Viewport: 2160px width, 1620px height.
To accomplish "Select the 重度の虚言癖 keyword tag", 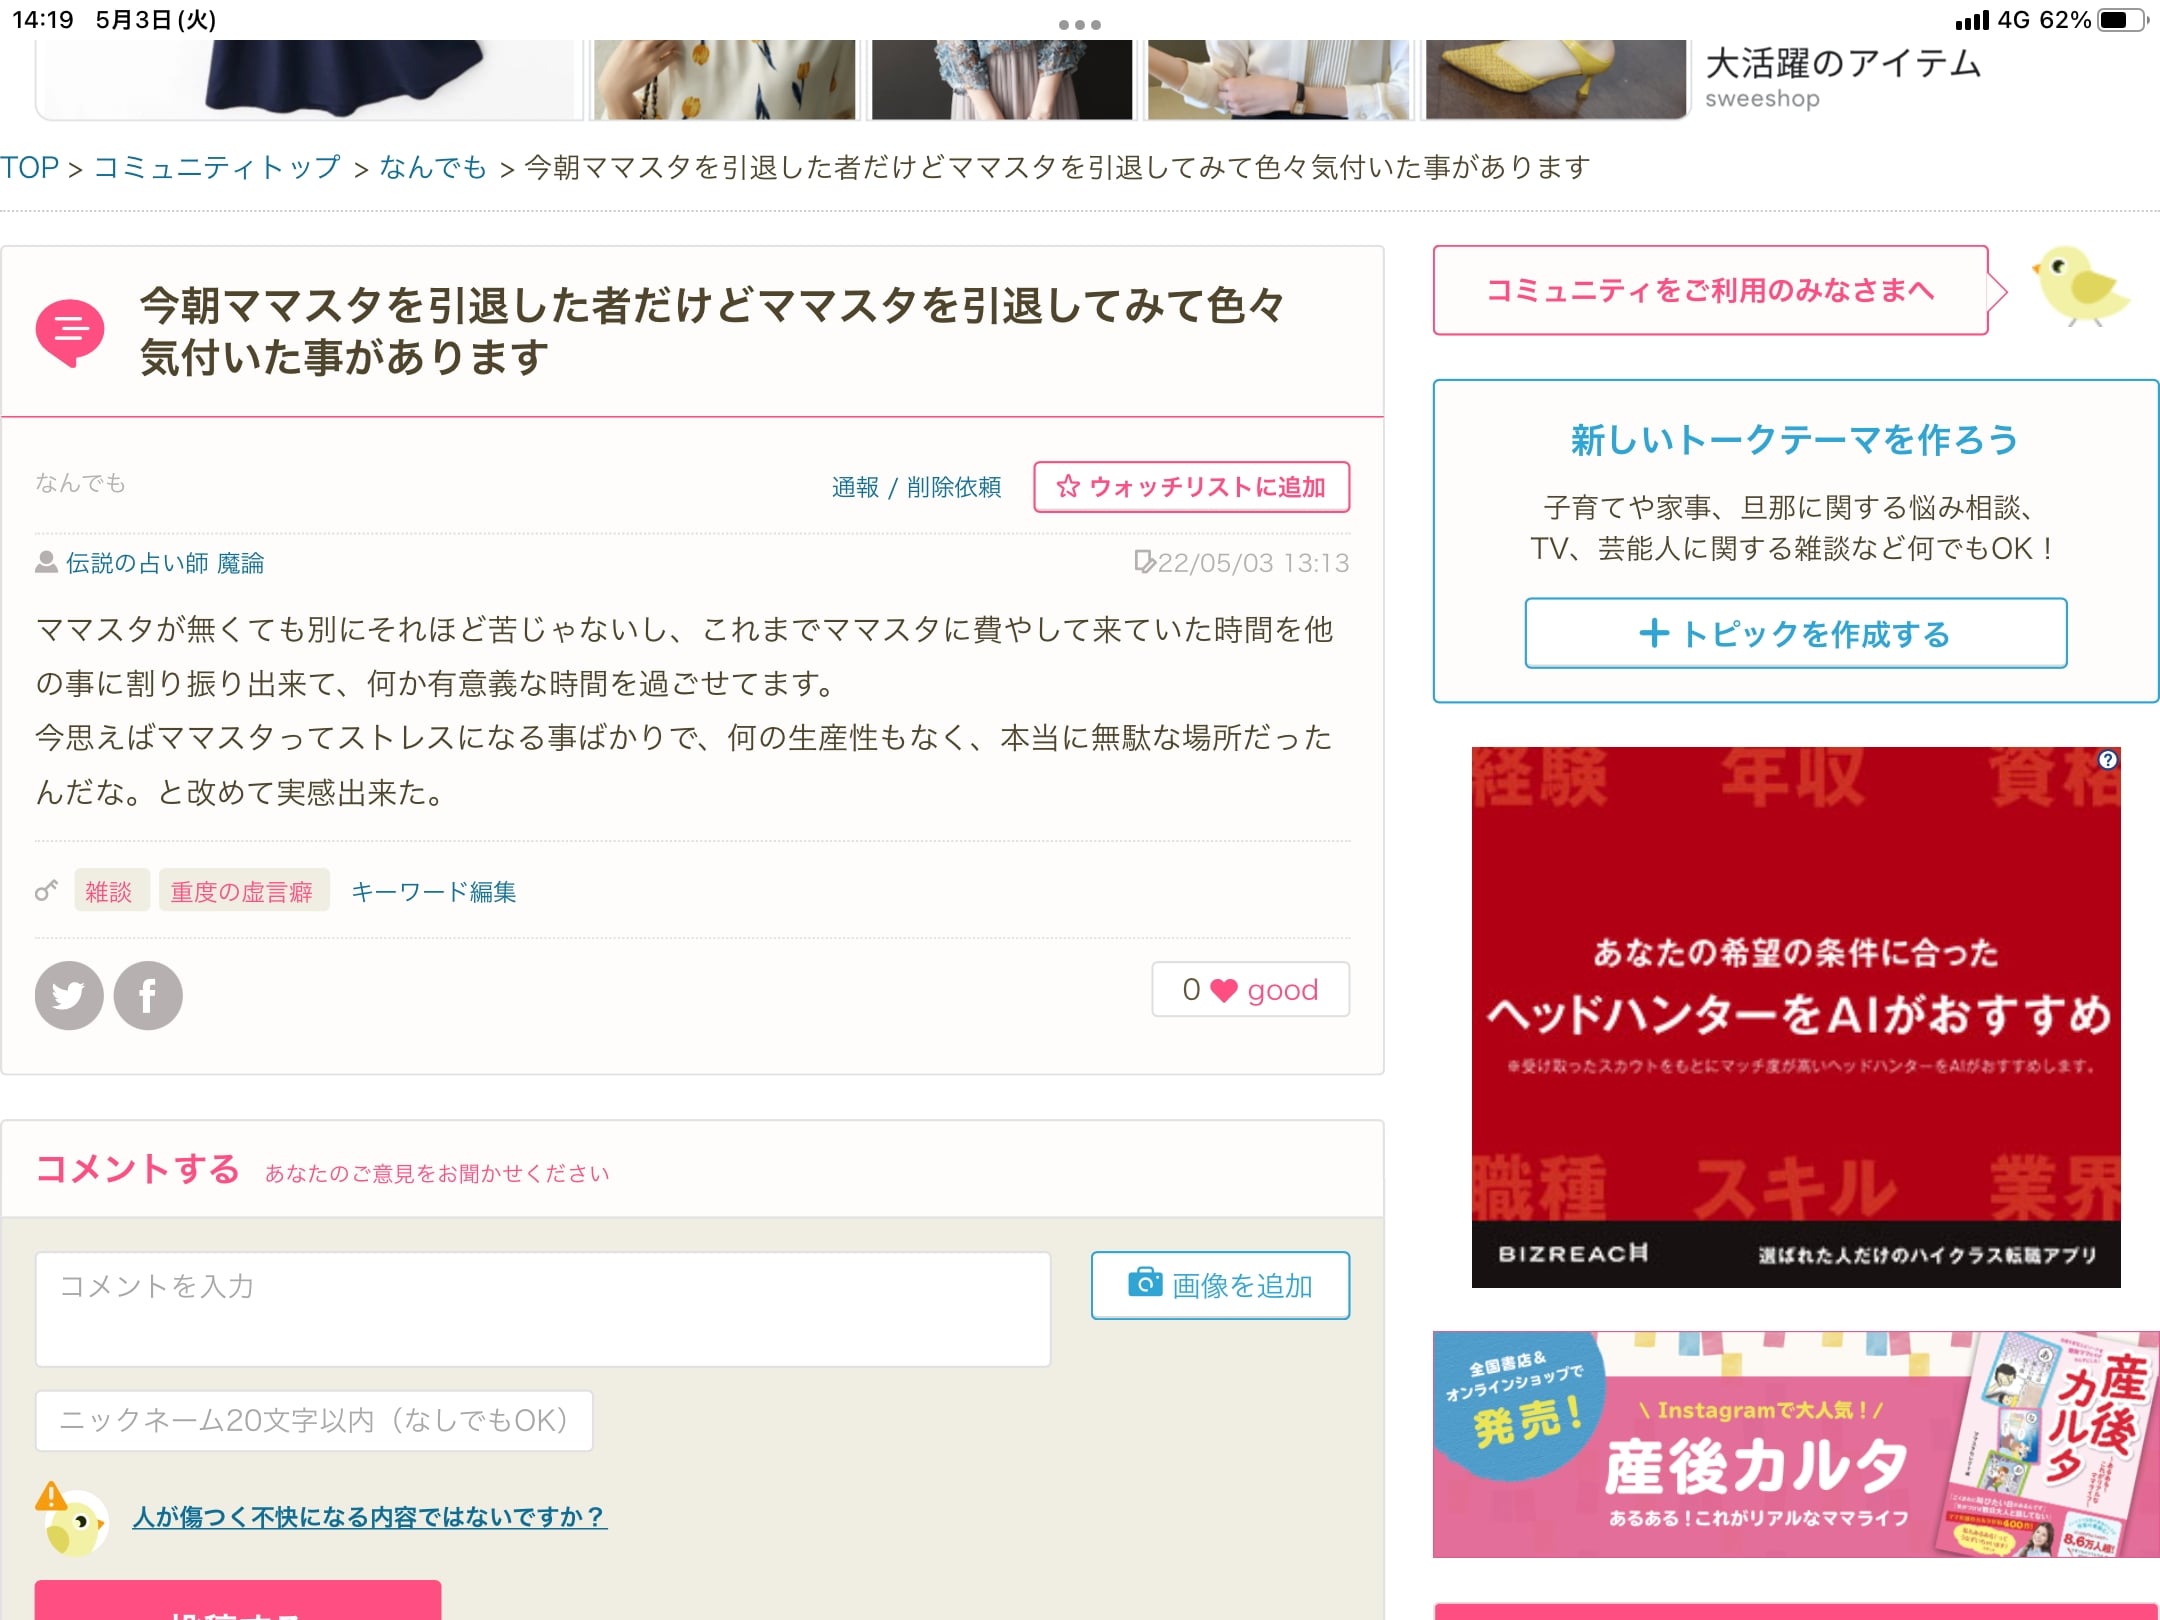I will pos(242,891).
